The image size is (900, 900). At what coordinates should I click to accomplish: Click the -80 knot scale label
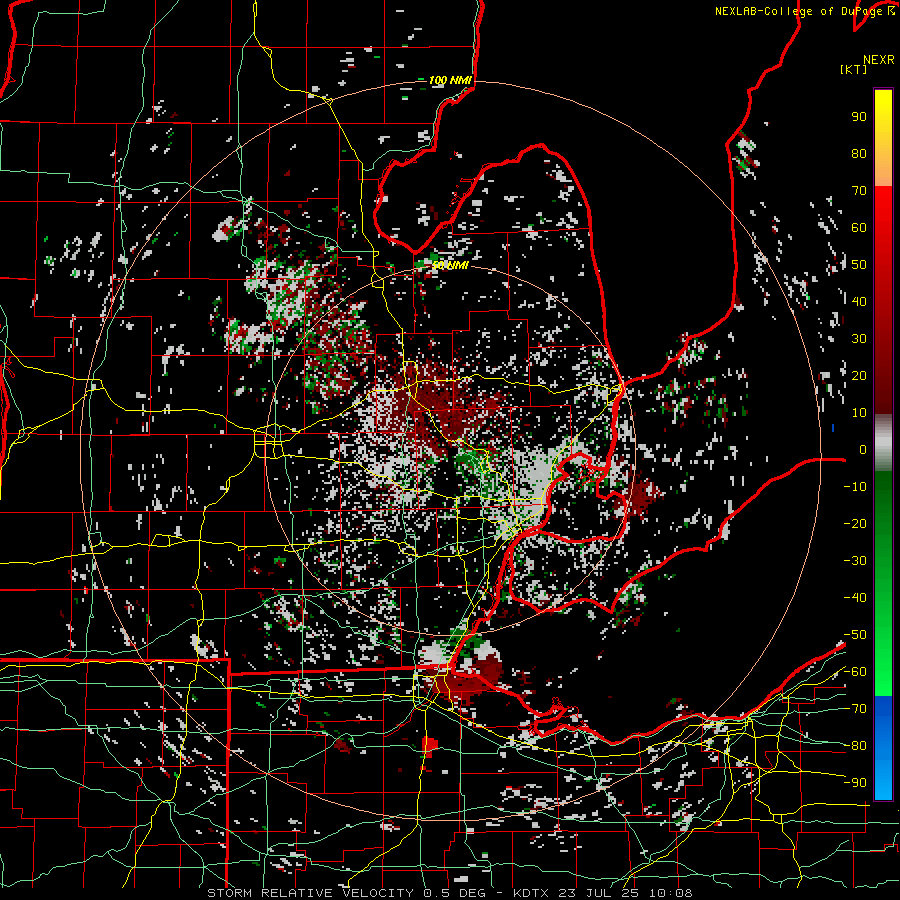tap(855, 746)
